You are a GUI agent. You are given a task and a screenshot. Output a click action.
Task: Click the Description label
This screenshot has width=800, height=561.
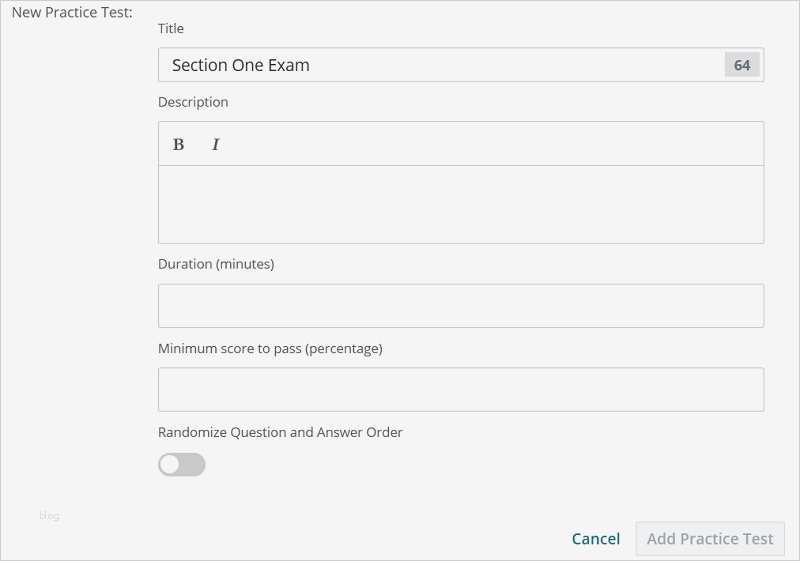point(193,102)
